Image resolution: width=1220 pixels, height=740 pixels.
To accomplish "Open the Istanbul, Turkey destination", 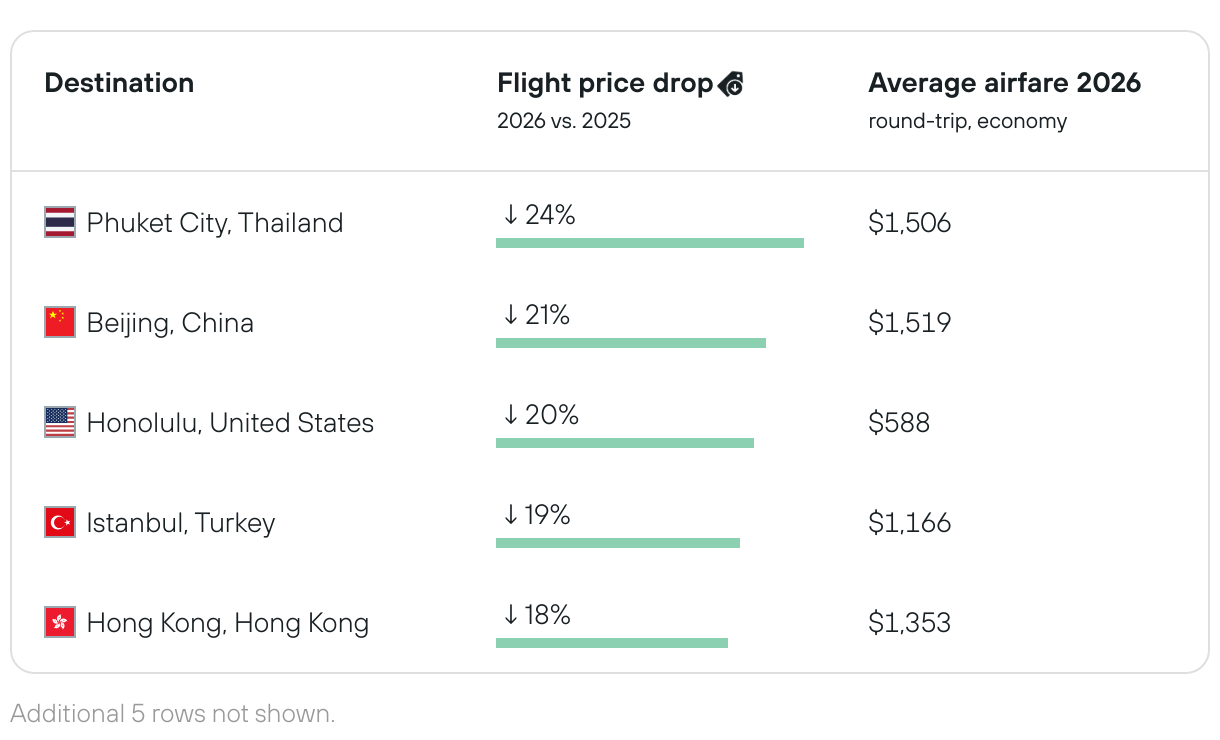I will pos(181,522).
